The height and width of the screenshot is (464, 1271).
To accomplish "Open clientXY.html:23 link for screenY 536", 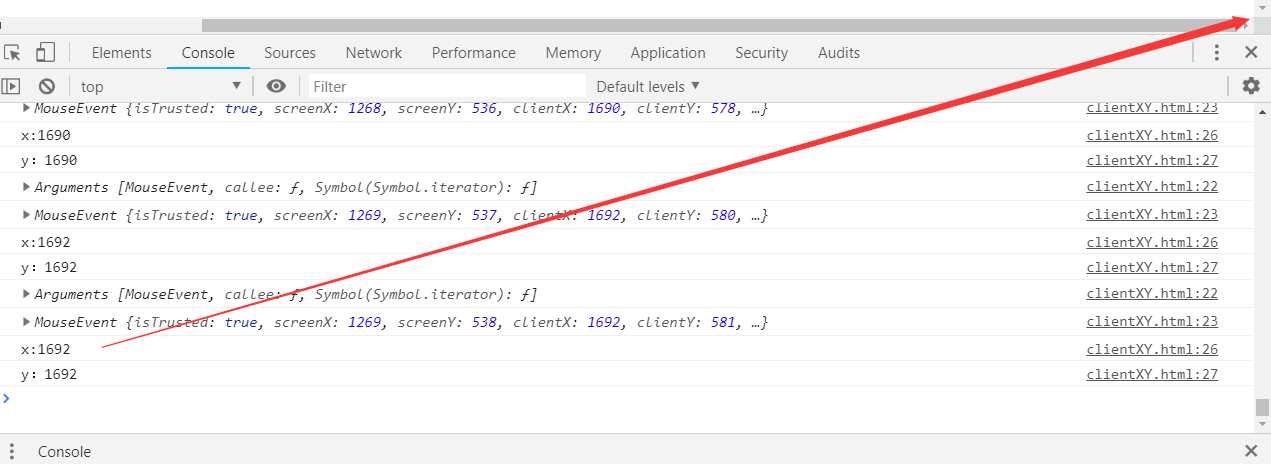I will click(1152, 108).
